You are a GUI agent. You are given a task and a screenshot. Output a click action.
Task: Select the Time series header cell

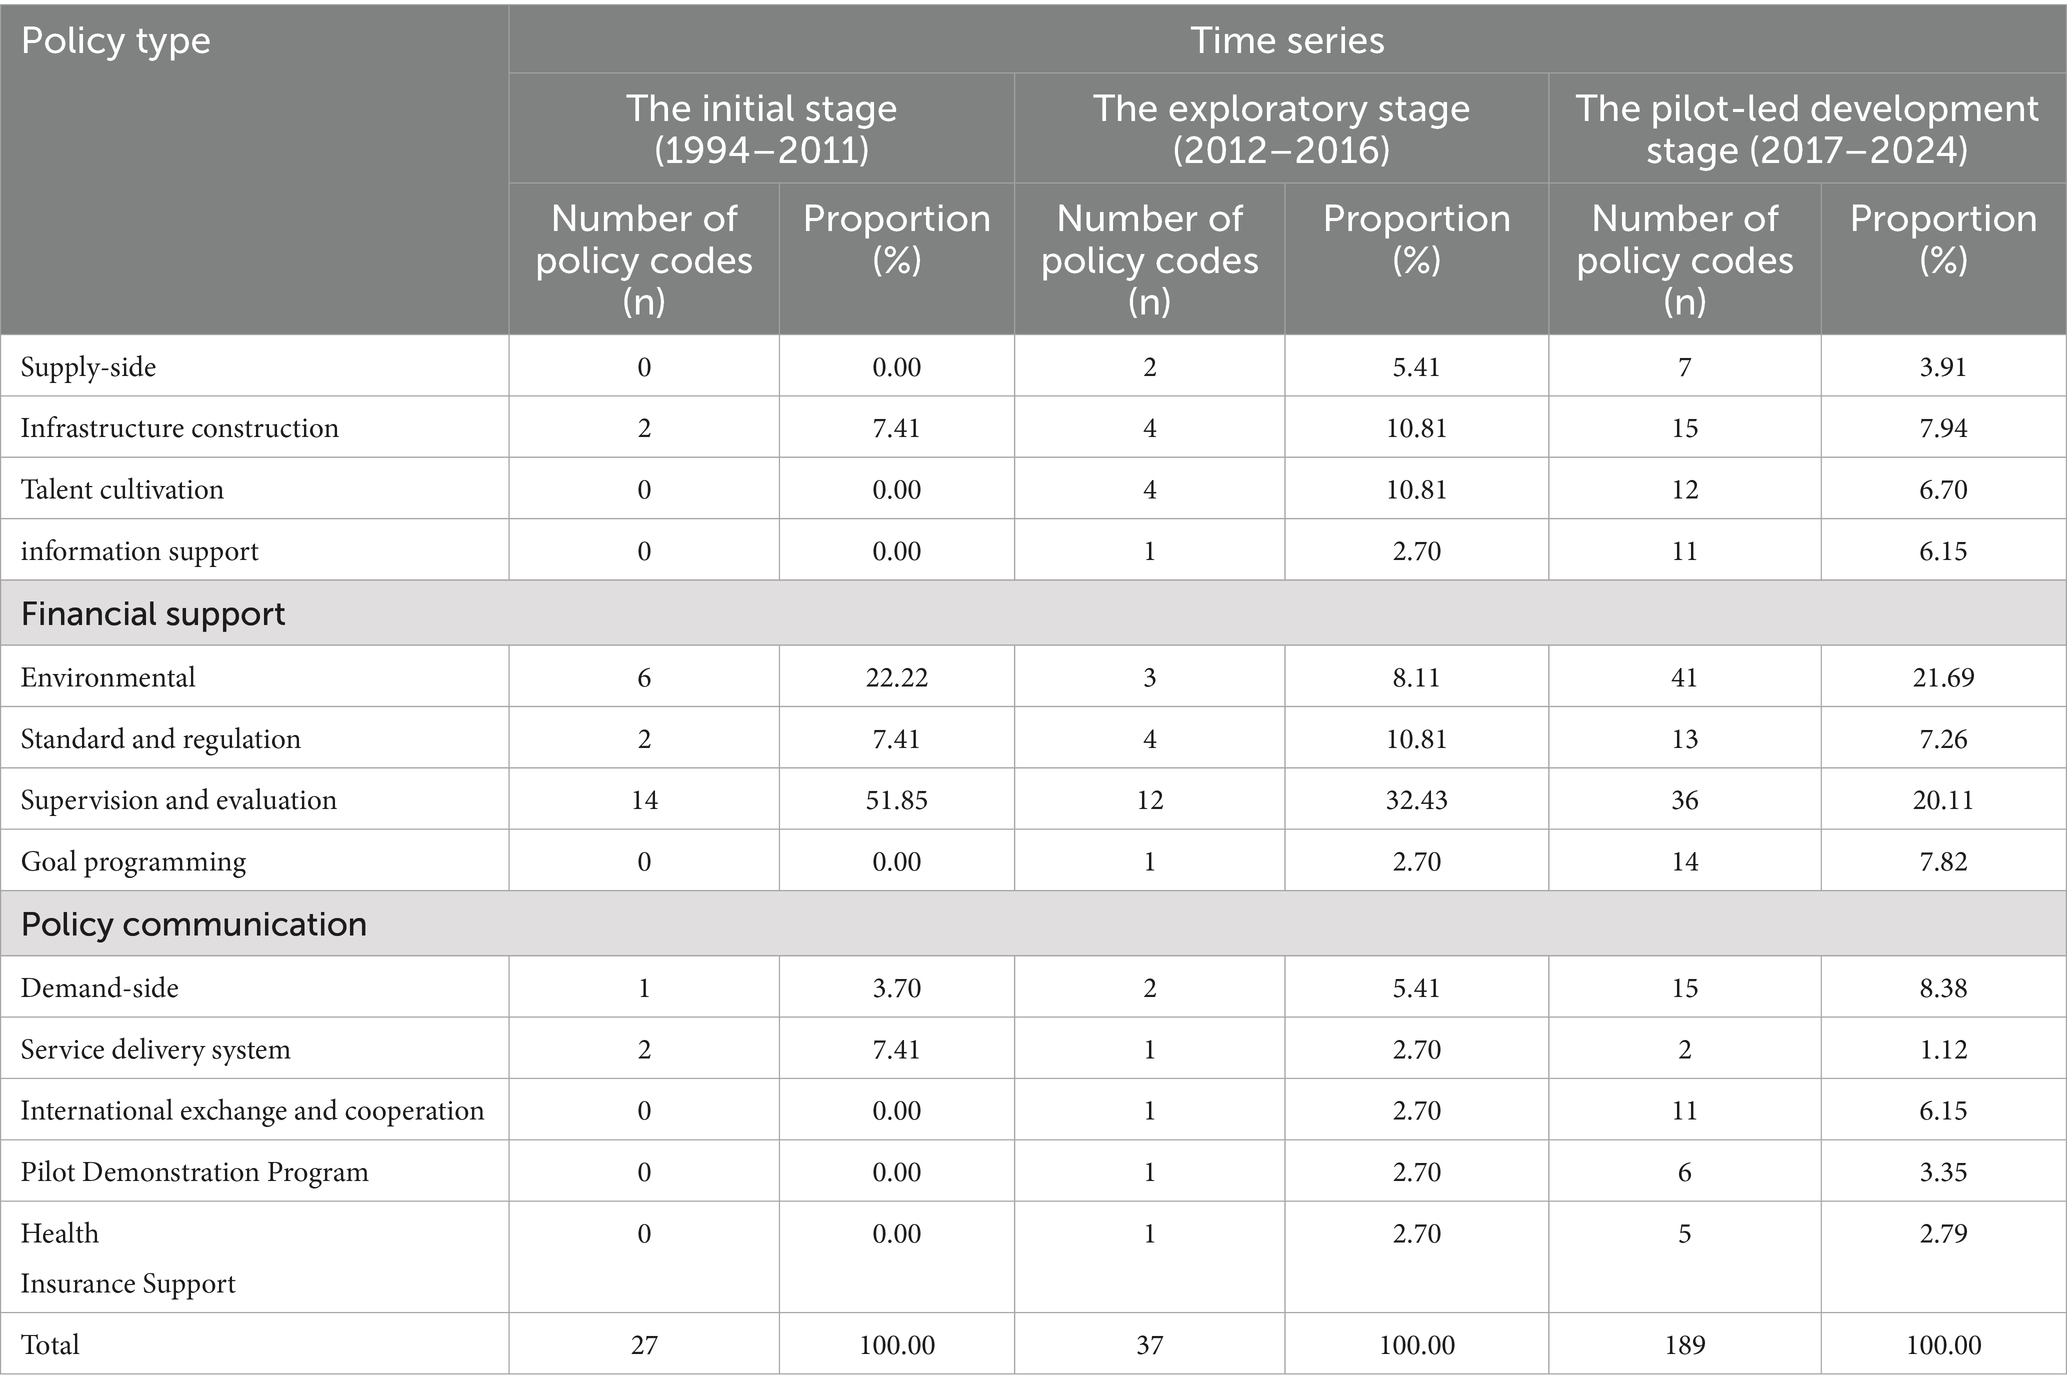coord(1287,41)
